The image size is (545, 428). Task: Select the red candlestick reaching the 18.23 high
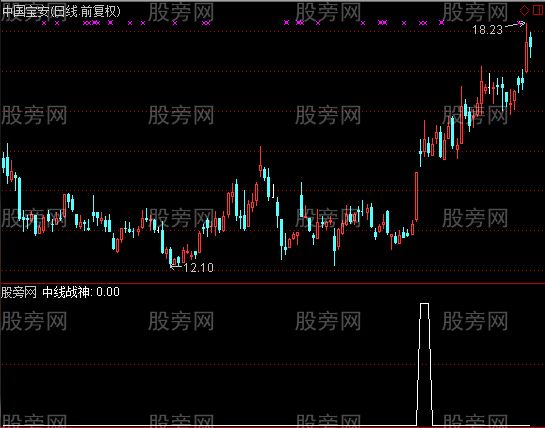[x=526, y=48]
